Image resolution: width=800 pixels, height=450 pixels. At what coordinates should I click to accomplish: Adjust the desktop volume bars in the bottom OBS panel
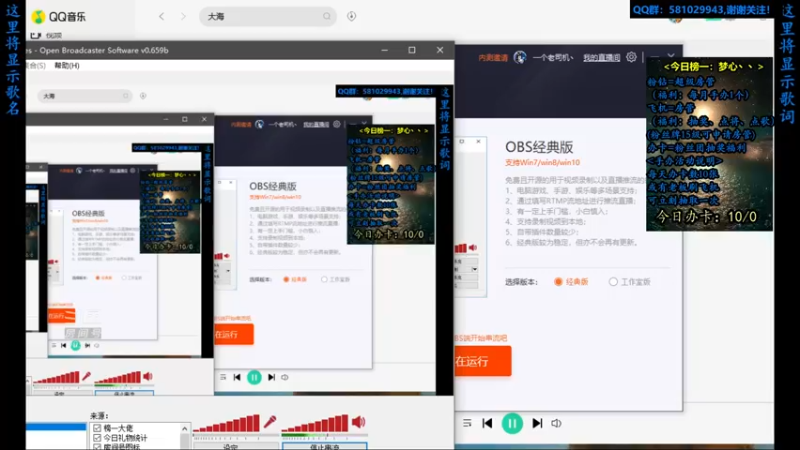315,424
